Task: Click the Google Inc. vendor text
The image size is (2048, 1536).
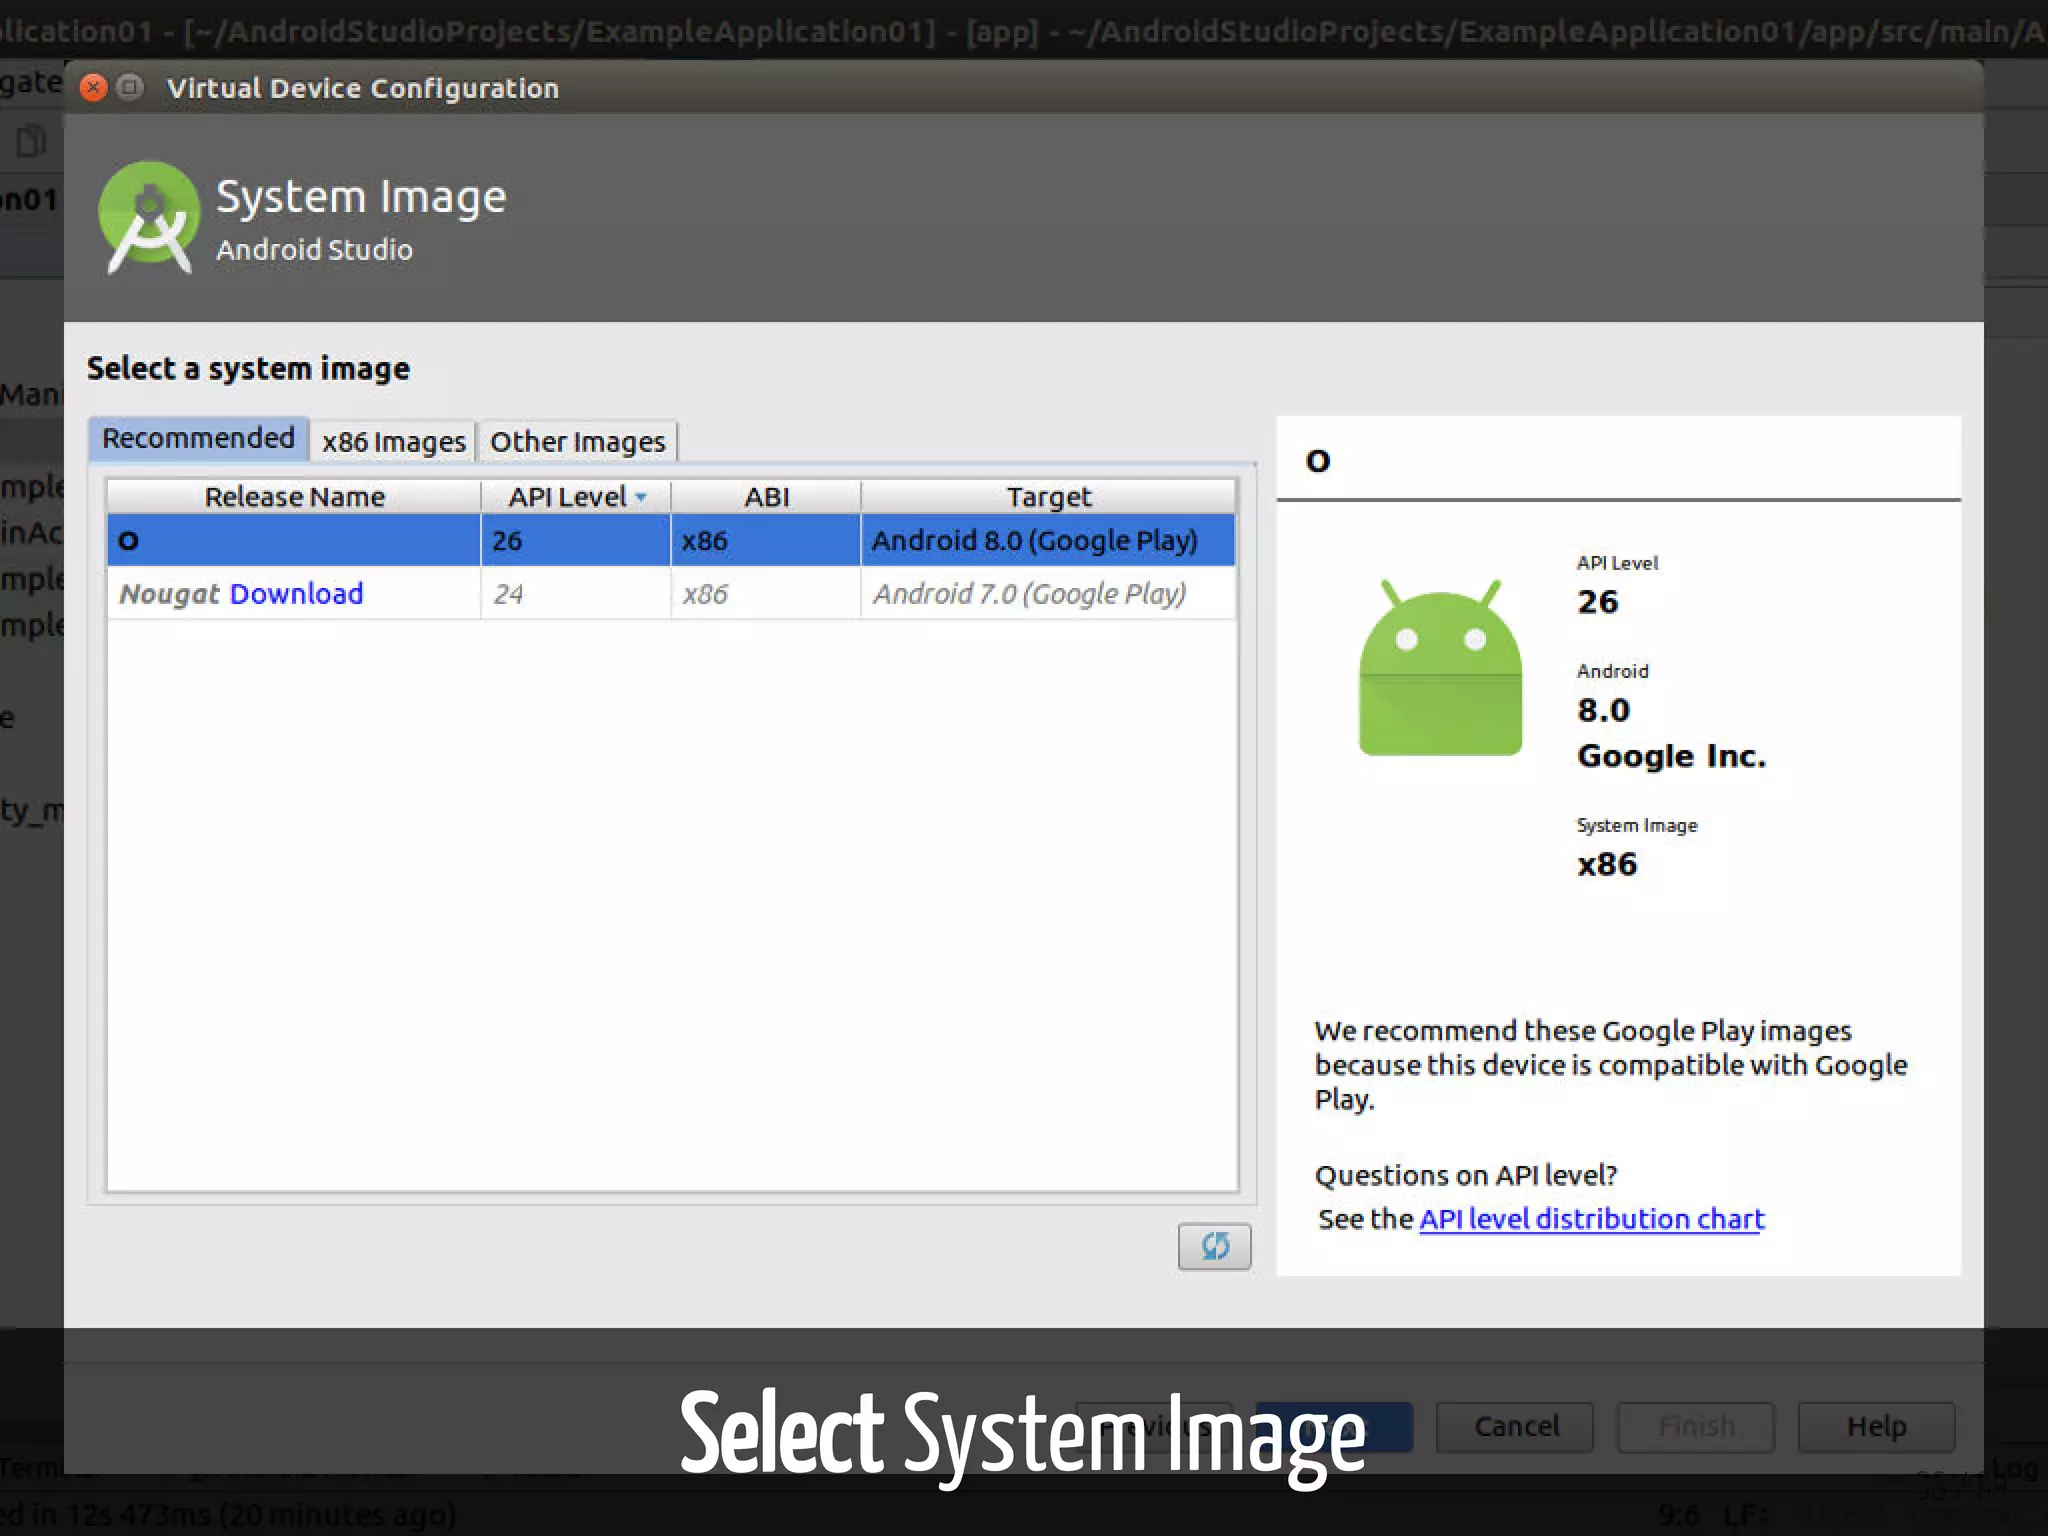Action: [1671, 756]
